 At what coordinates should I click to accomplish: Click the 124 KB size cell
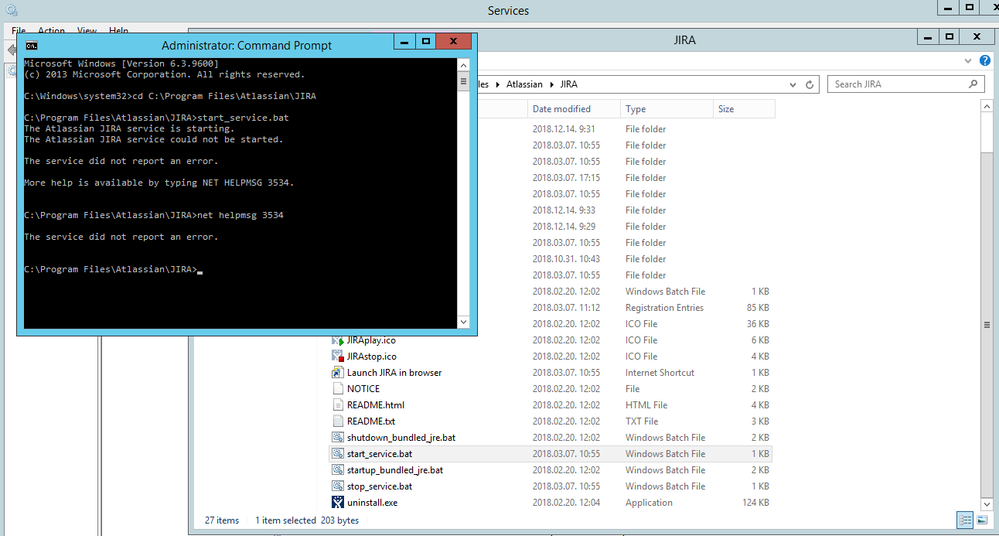pos(756,502)
